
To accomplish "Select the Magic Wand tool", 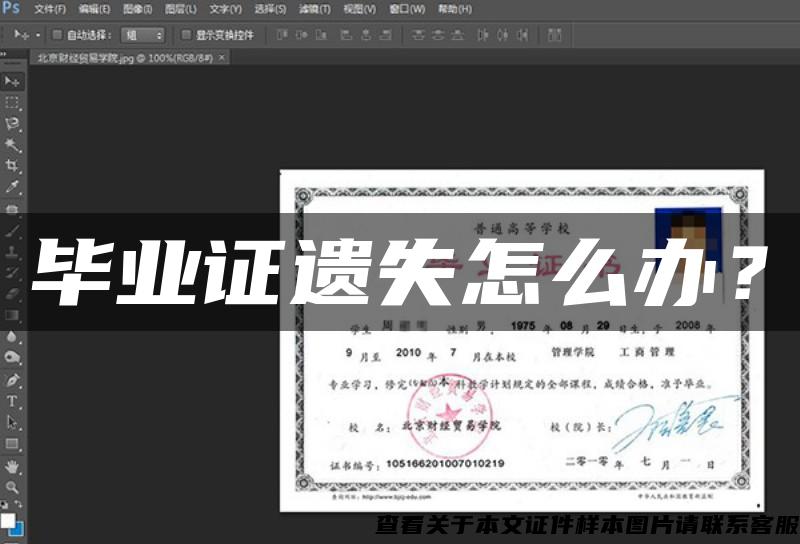I will (x=12, y=145).
